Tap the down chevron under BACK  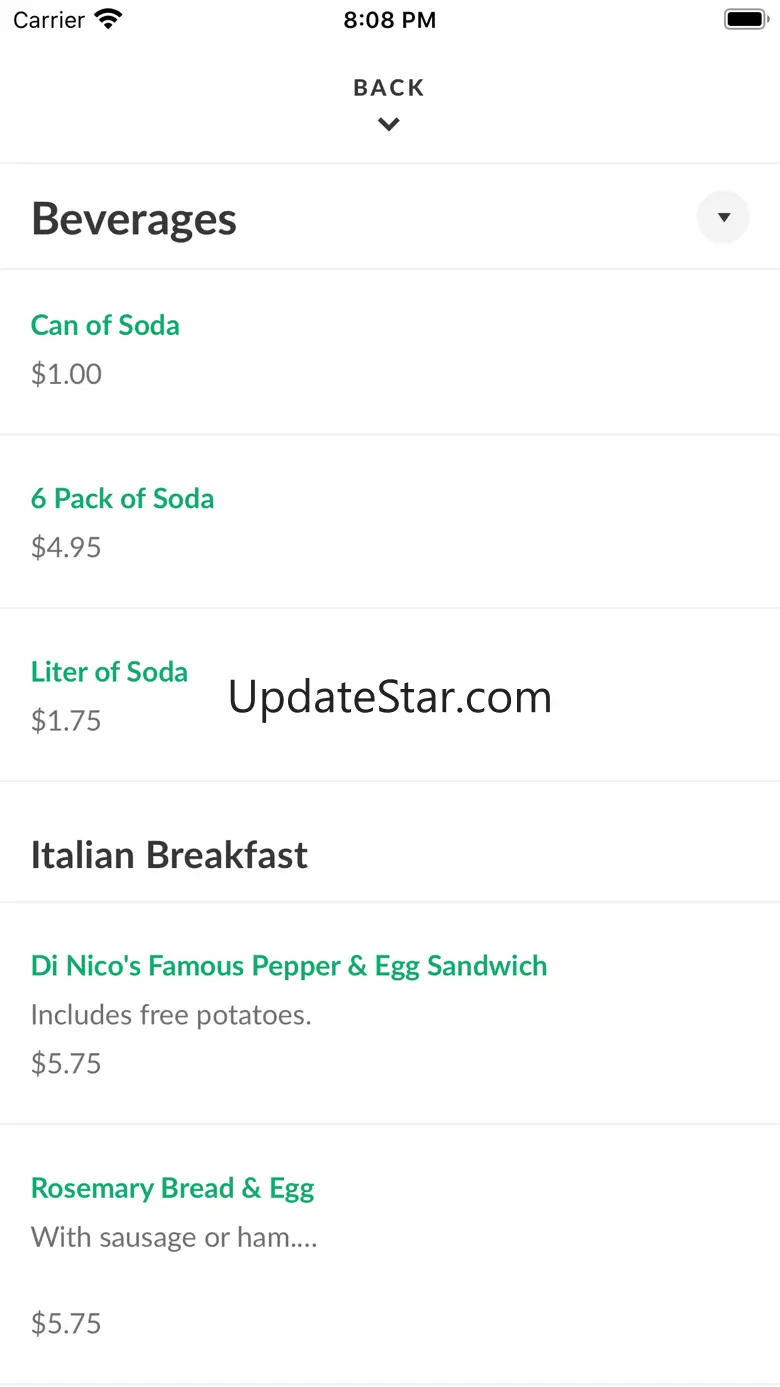389,125
